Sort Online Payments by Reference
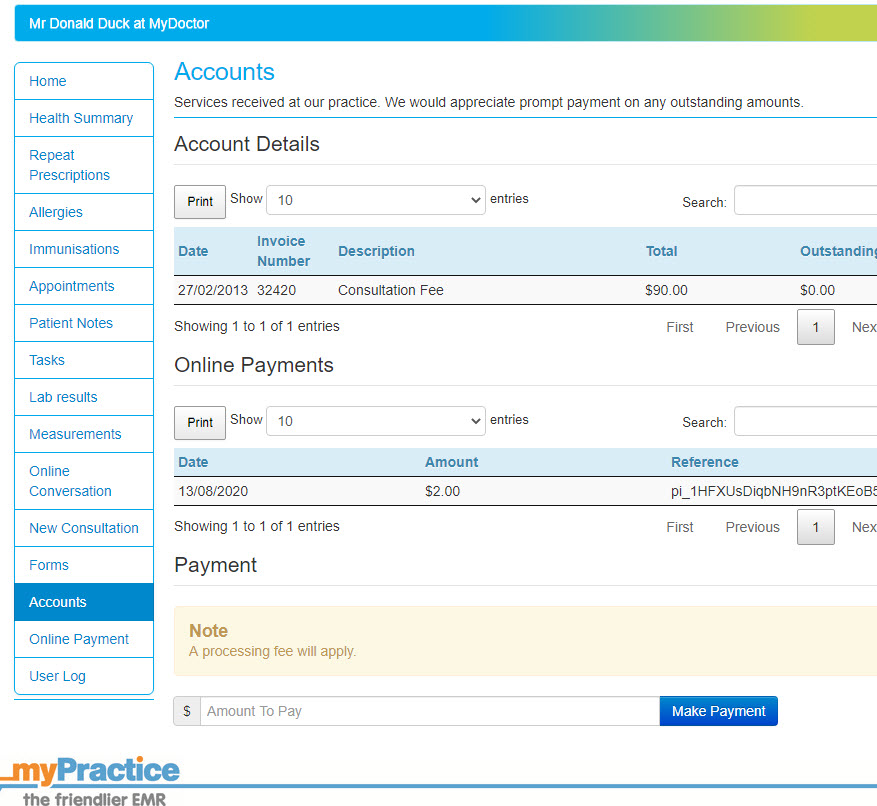877x806 pixels. tap(704, 462)
